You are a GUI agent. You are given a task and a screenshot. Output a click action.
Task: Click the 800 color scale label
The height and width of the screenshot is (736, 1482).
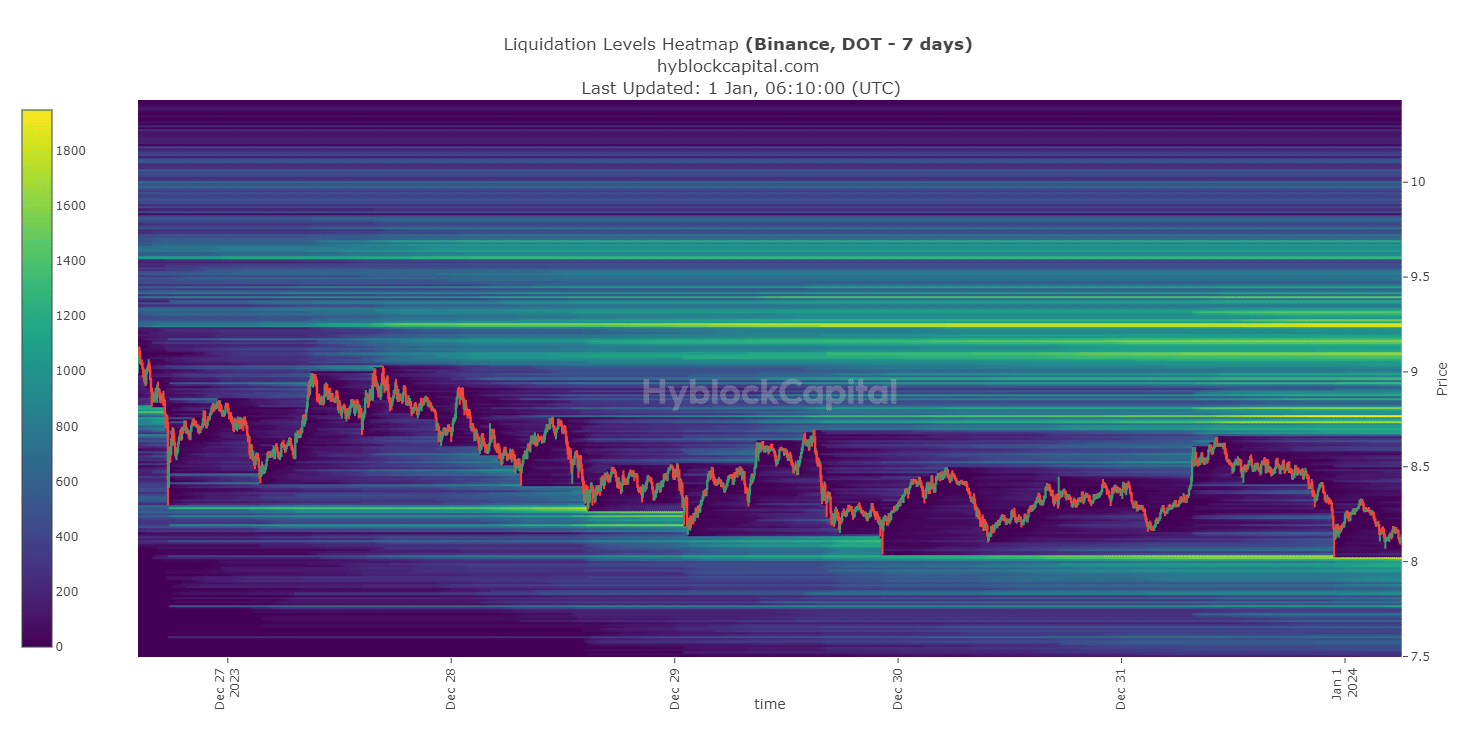(67, 427)
